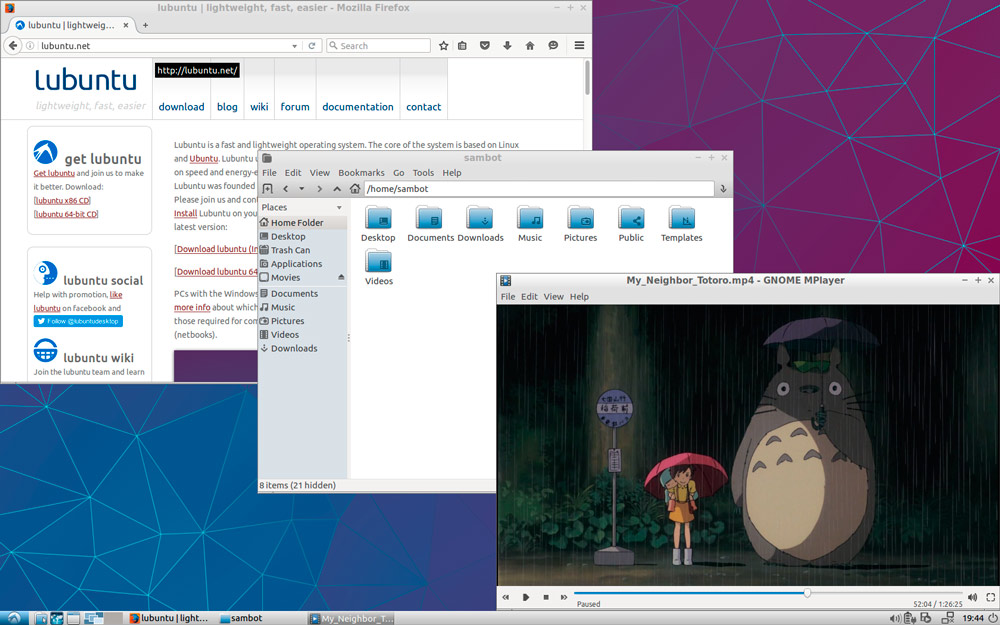The image size is (1000, 625).
Task: Open a new Firefox tab with the plus
Action: pos(145,26)
